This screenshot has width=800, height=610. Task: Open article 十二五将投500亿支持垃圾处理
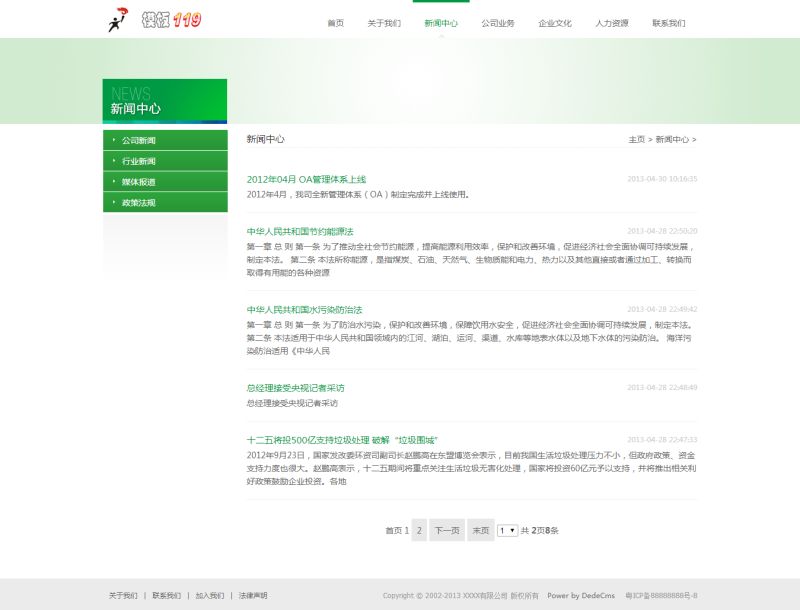click(342, 440)
